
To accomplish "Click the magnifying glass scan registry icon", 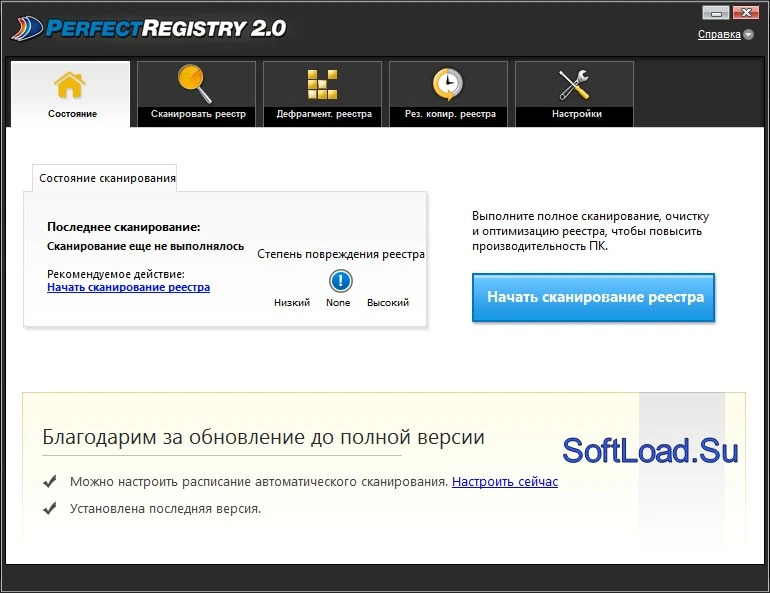I will [x=195, y=83].
